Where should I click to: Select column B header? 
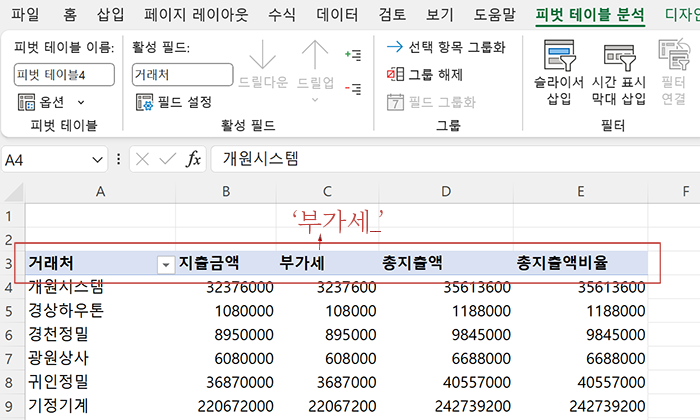(x=226, y=192)
